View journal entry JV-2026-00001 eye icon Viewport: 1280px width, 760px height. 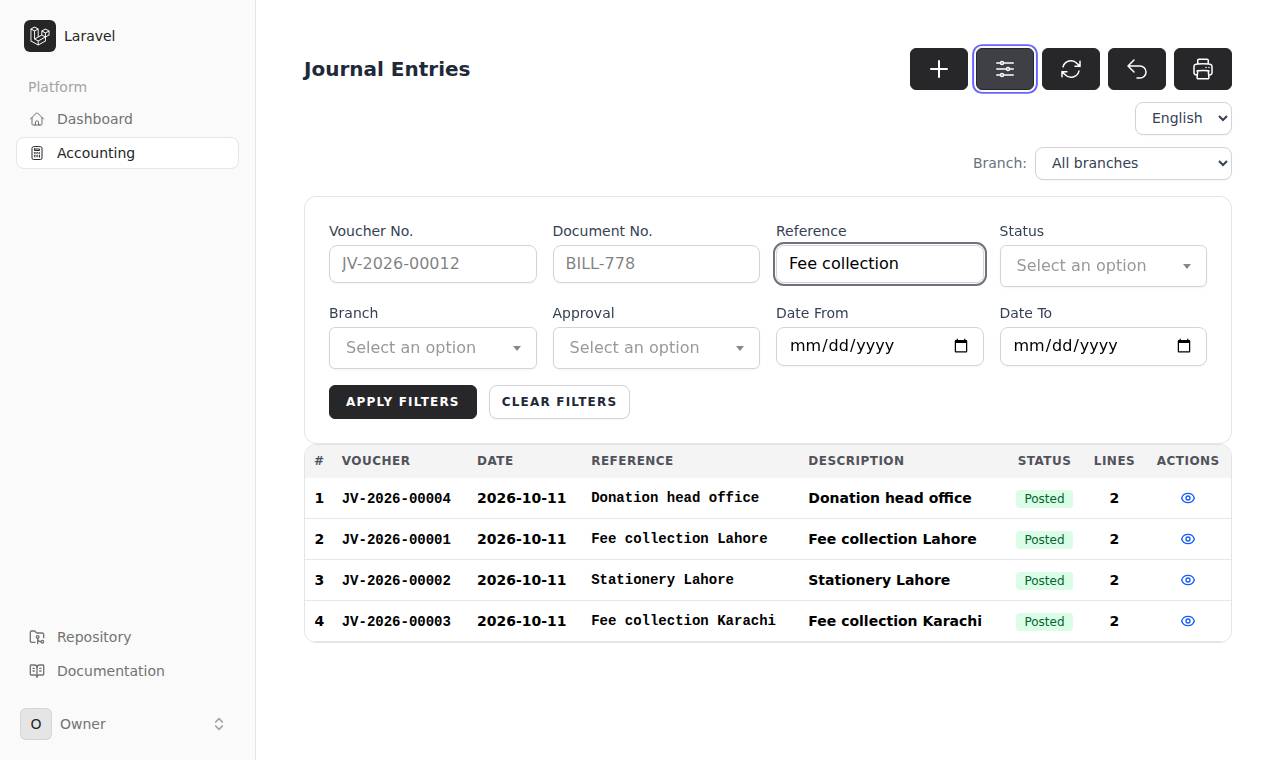pyautogui.click(x=1188, y=539)
